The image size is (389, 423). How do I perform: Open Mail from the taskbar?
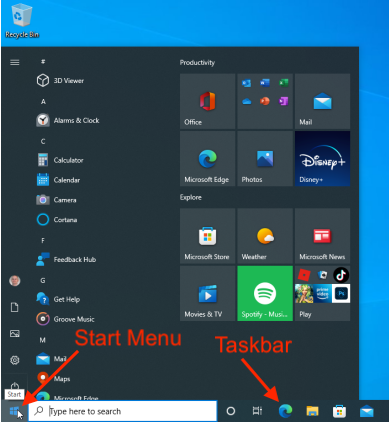tap(367, 411)
